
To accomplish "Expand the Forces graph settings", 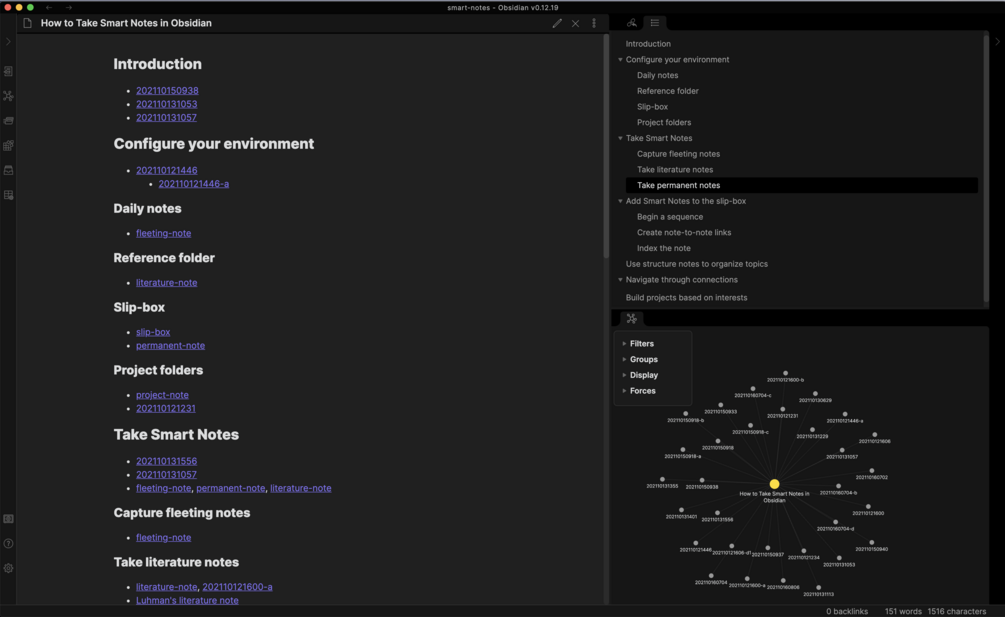I will pos(642,391).
